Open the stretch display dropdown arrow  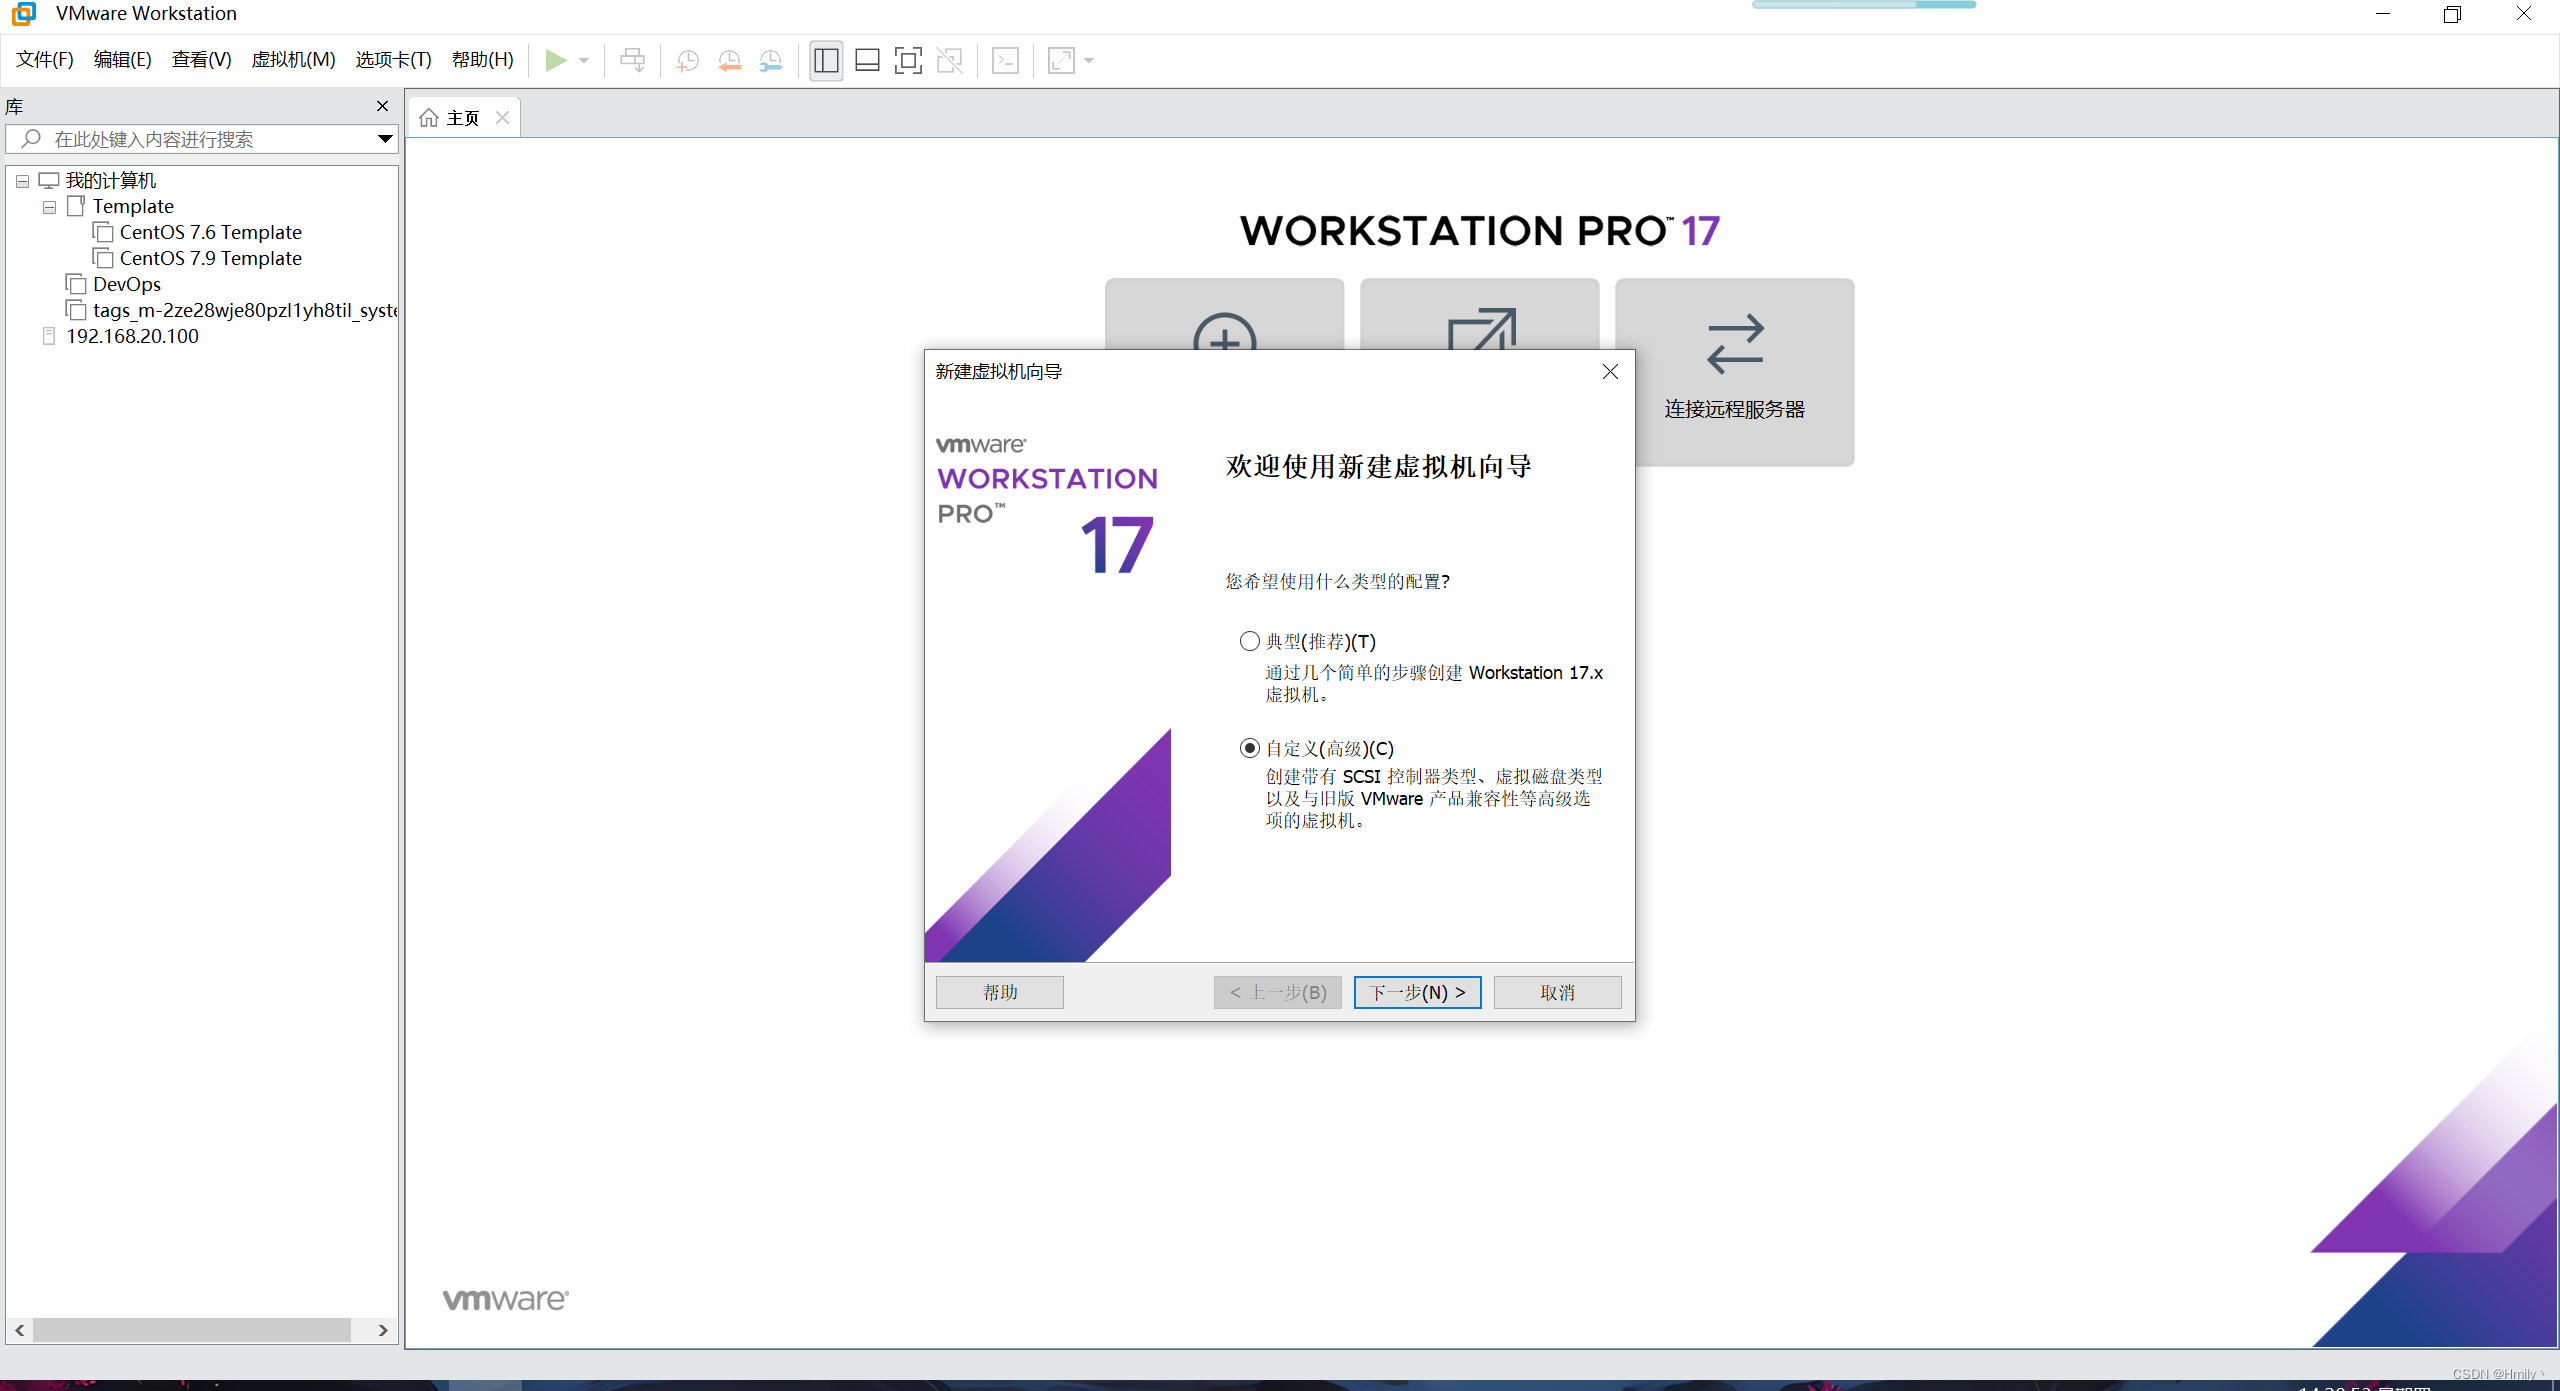pyautogui.click(x=1089, y=61)
